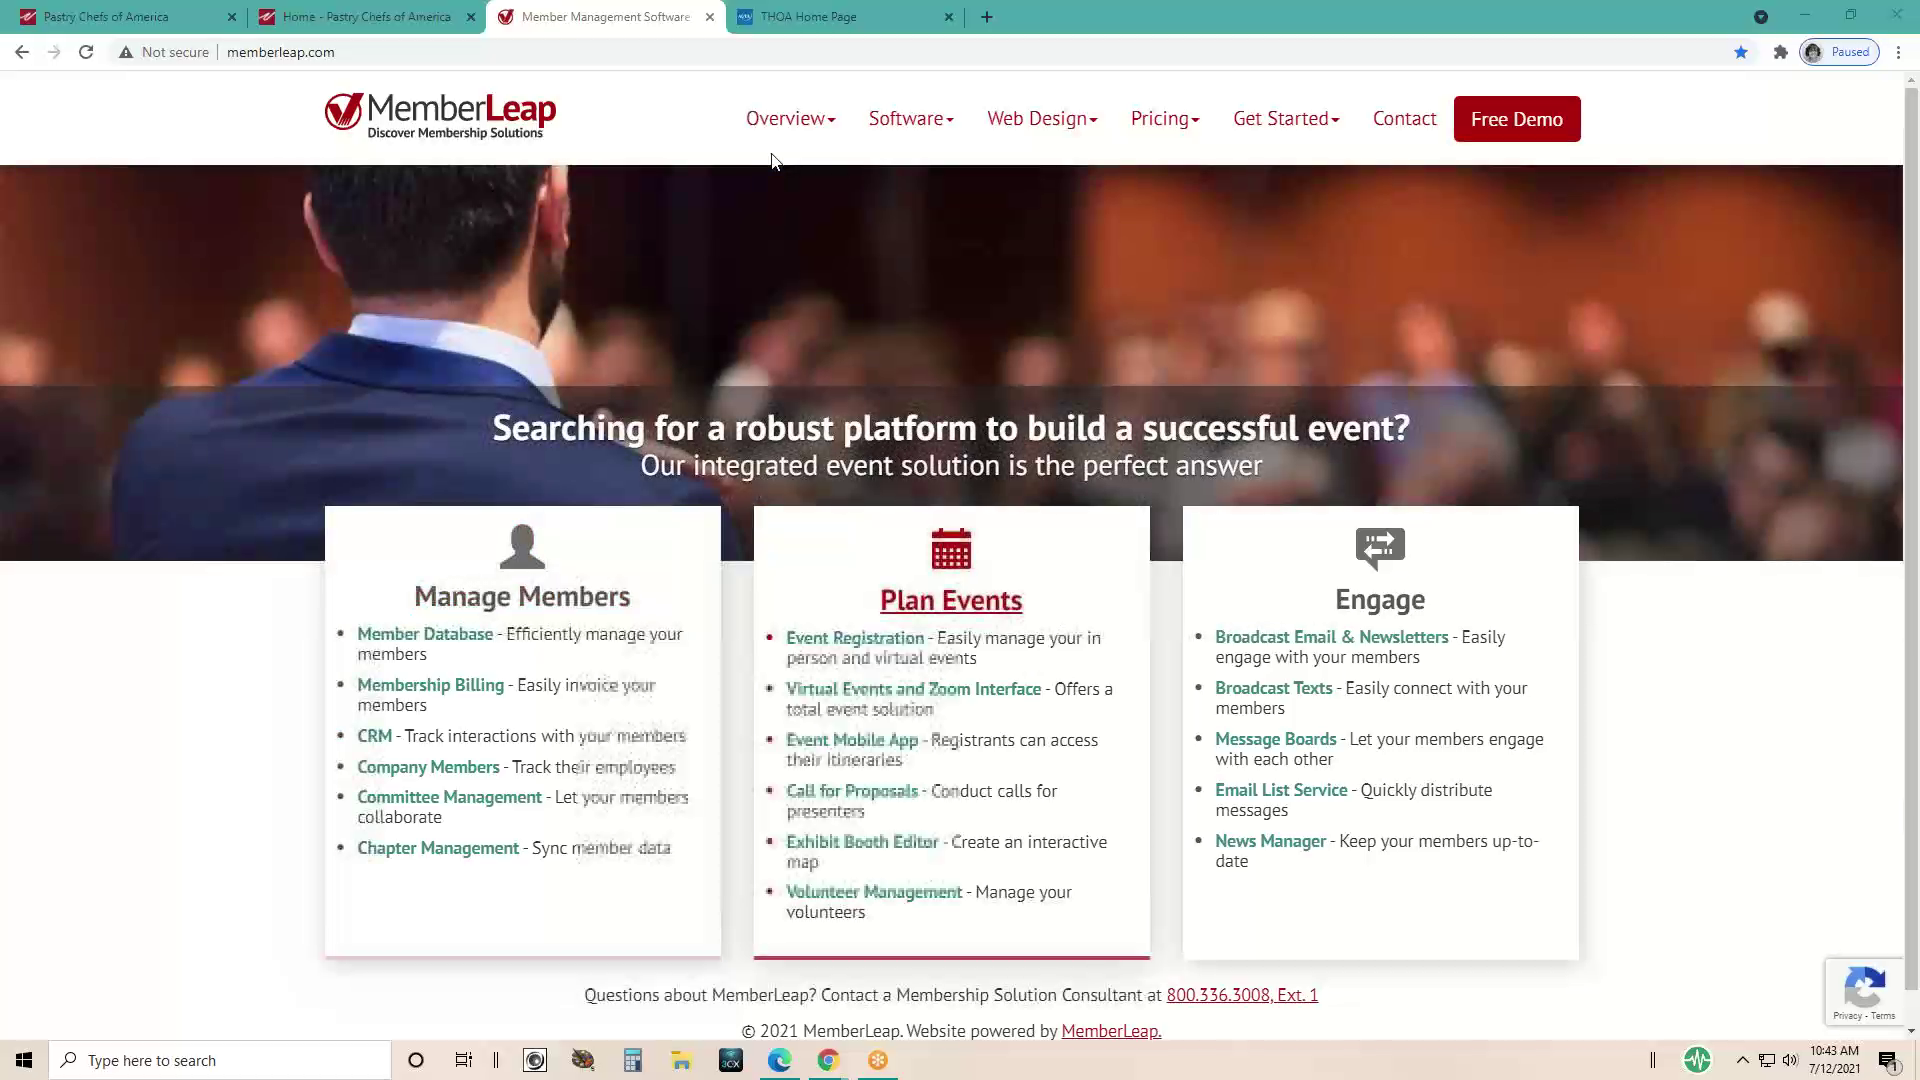Open Broadcast Email & Newsletters link
This screenshot has height=1080, width=1920.
[x=1332, y=637]
